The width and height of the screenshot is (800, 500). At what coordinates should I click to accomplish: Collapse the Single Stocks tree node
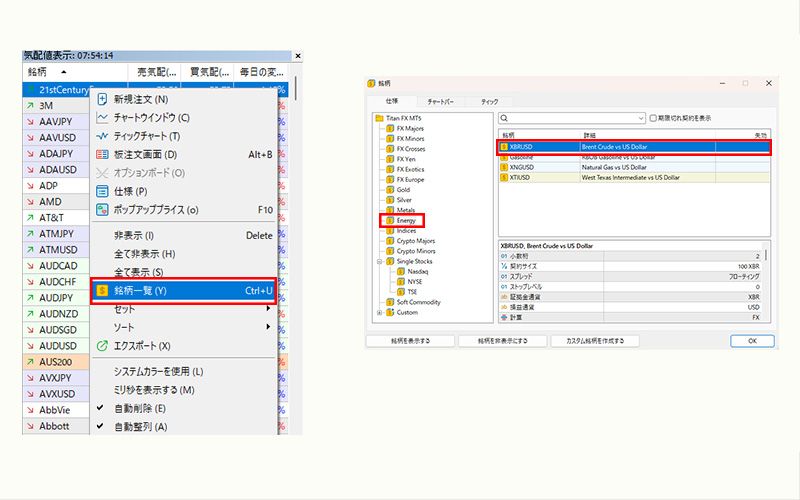click(x=379, y=261)
